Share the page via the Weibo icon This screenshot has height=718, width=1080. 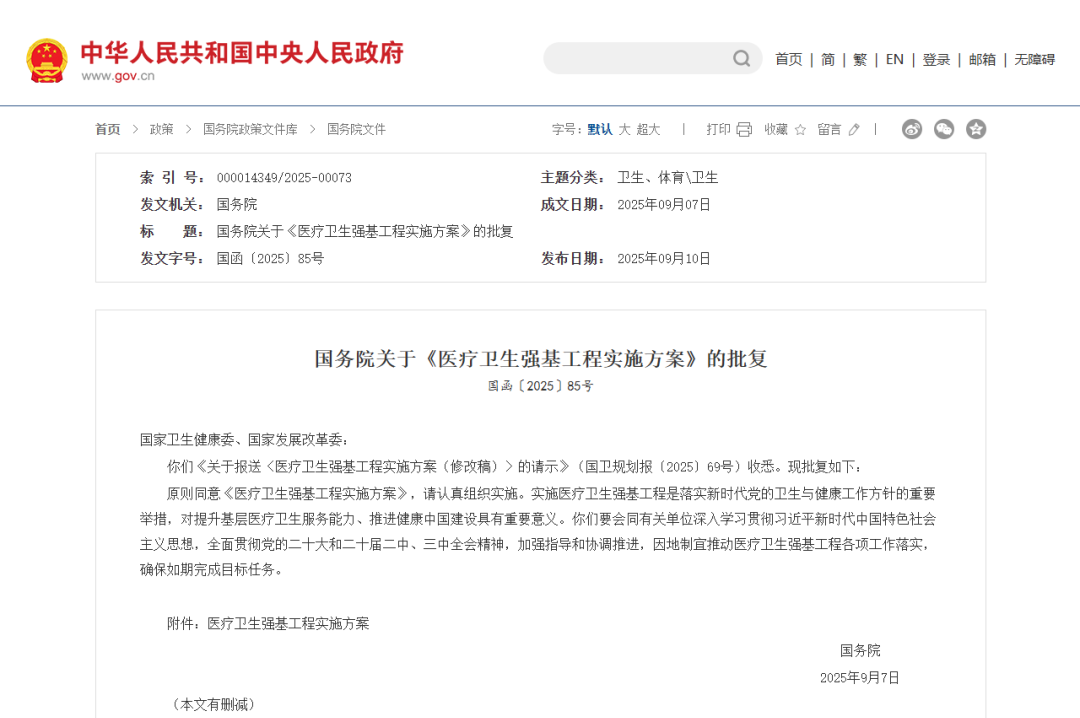tap(911, 129)
